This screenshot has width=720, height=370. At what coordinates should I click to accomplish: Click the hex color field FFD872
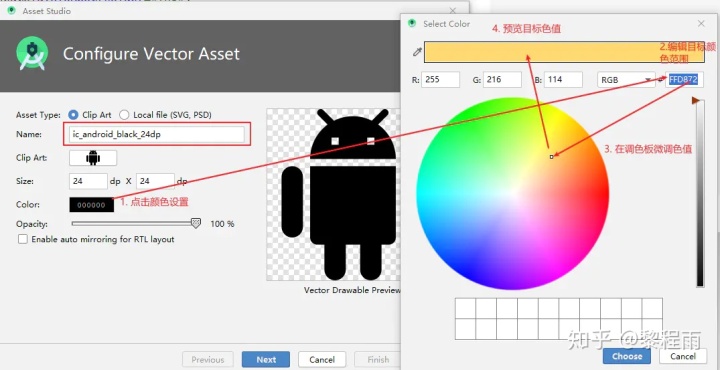(x=684, y=79)
